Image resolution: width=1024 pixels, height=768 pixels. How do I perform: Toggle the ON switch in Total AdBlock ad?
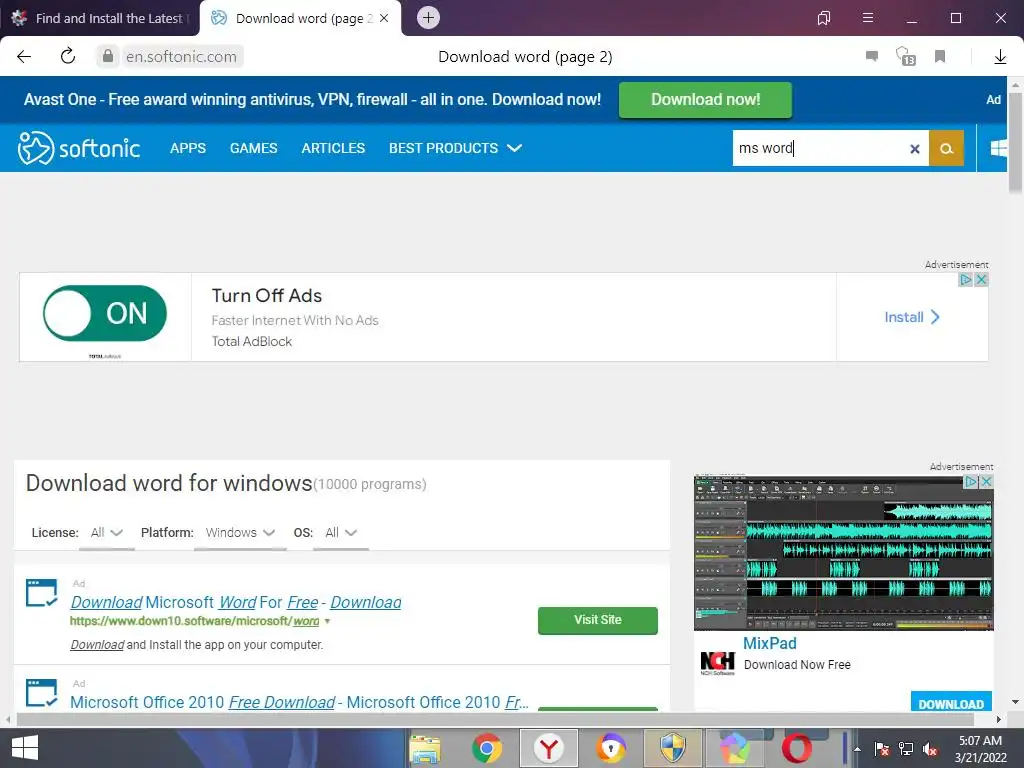(105, 313)
